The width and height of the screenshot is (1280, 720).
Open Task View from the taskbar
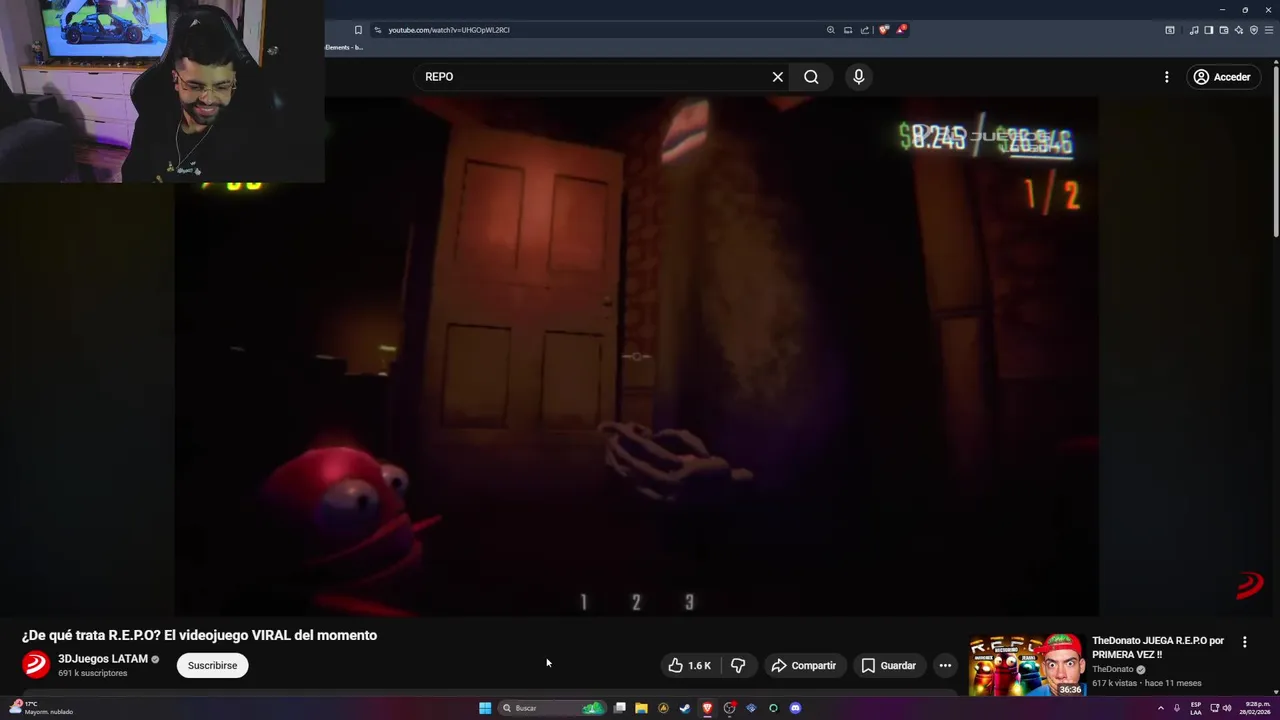coord(620,708)
